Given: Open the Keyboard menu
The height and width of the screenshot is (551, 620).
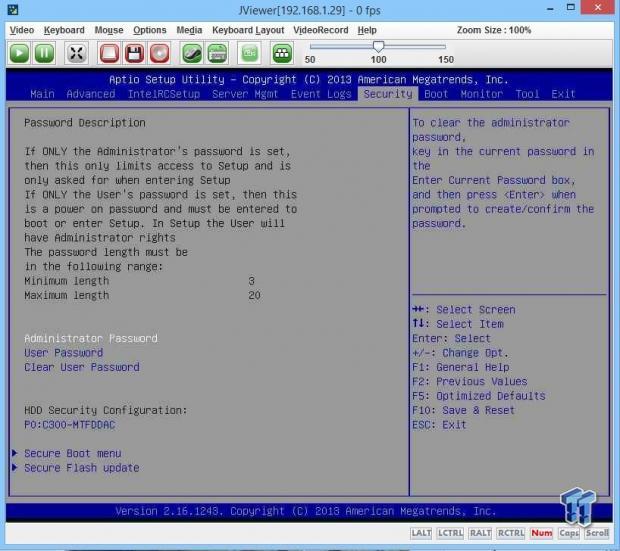Looking at the screenshot, I should (64, 30).
